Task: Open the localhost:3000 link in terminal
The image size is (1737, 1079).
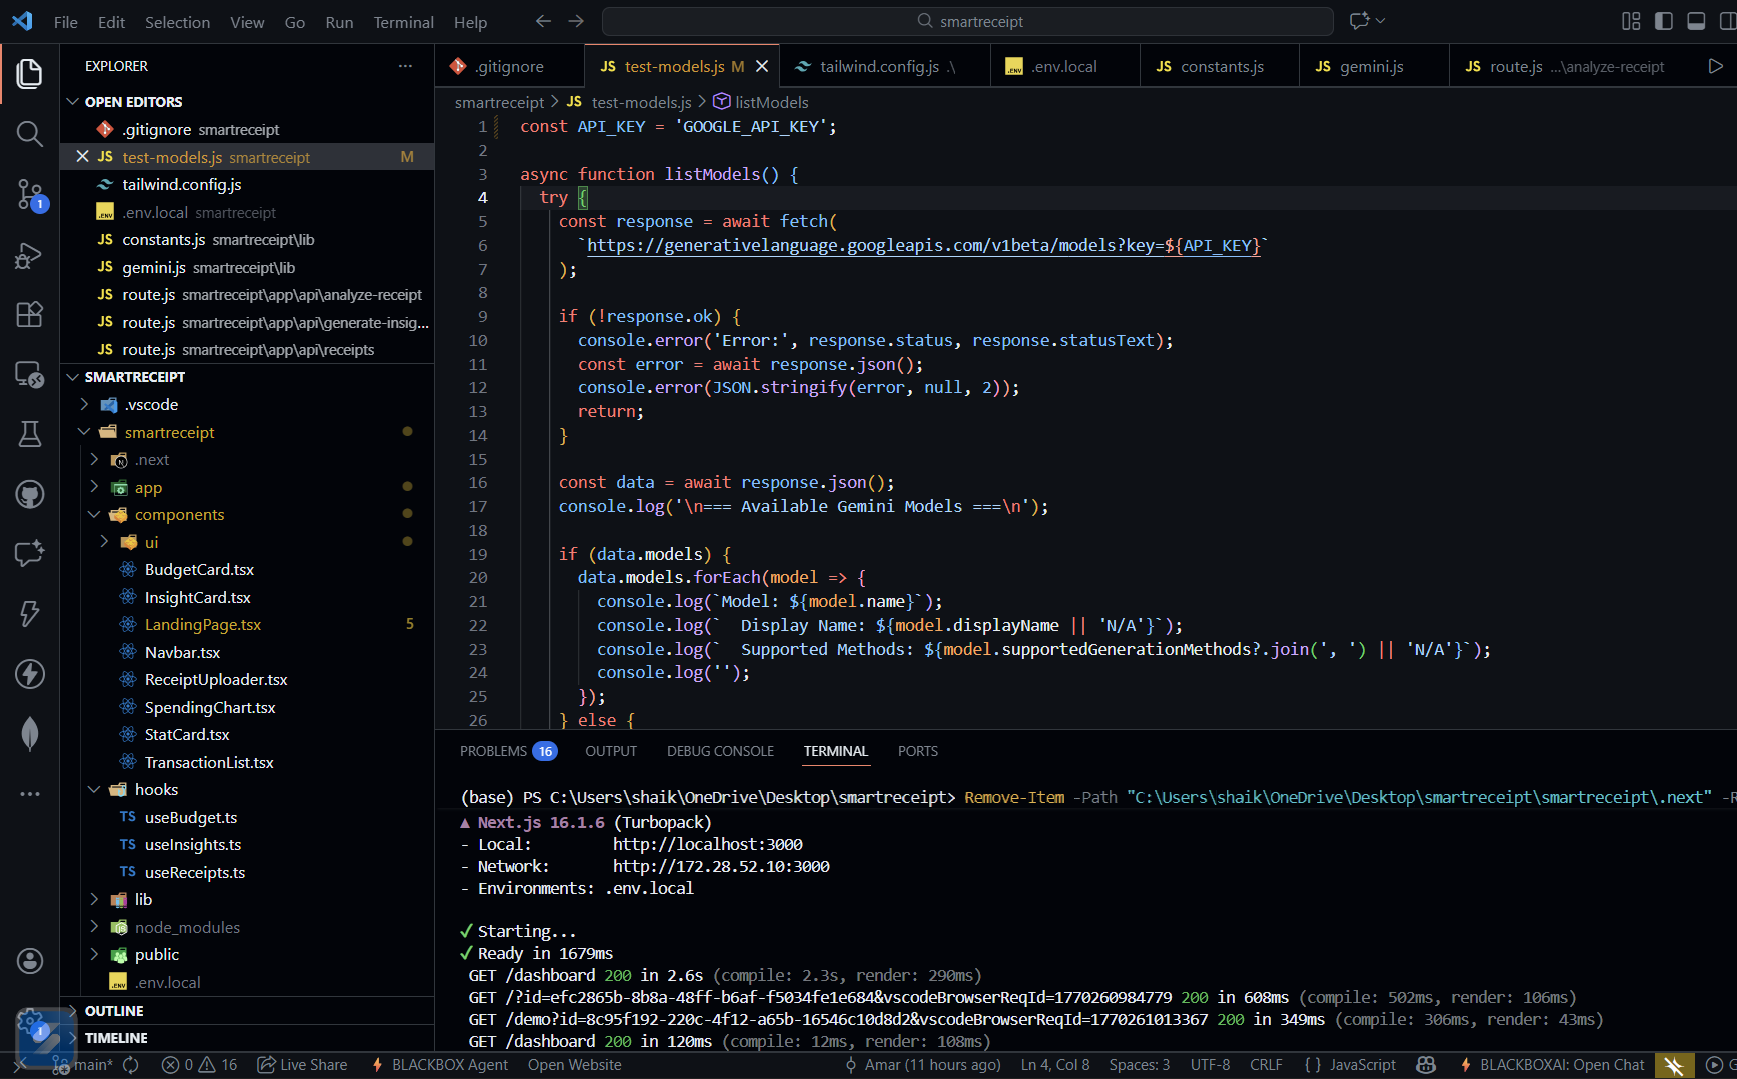Action: (x=707, y=845)
